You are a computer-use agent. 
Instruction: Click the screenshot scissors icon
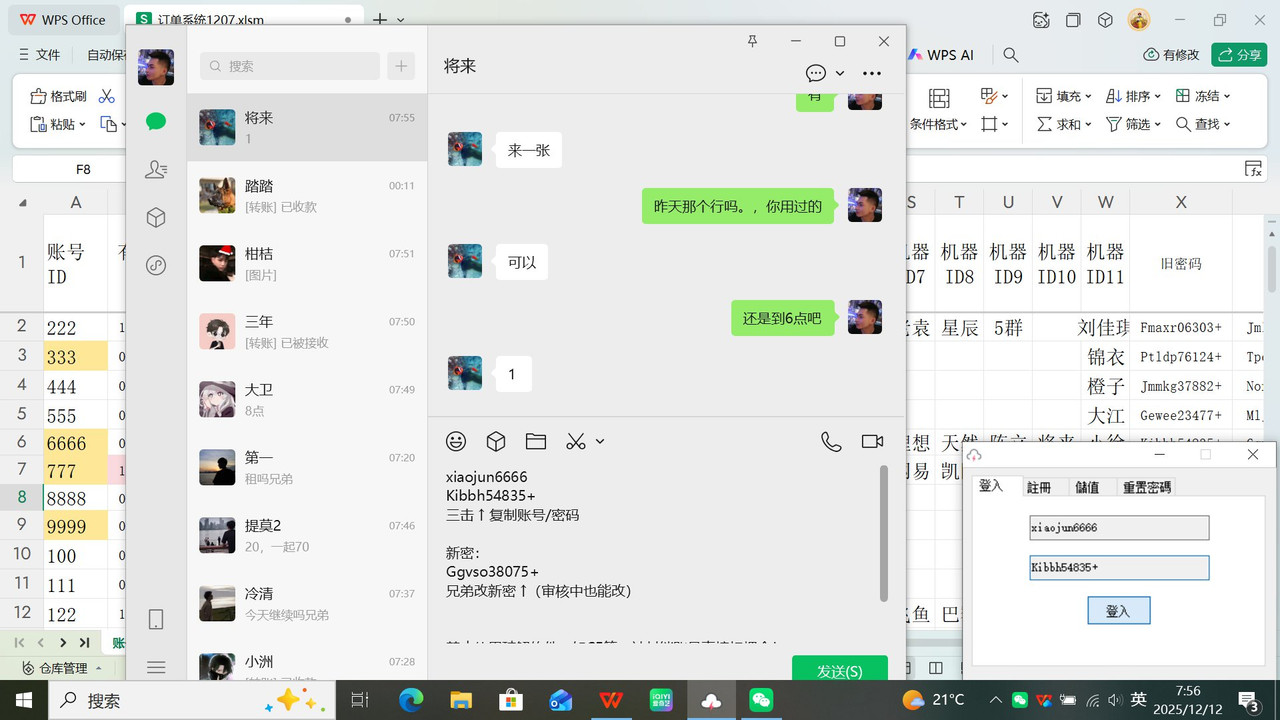(575, 441)
